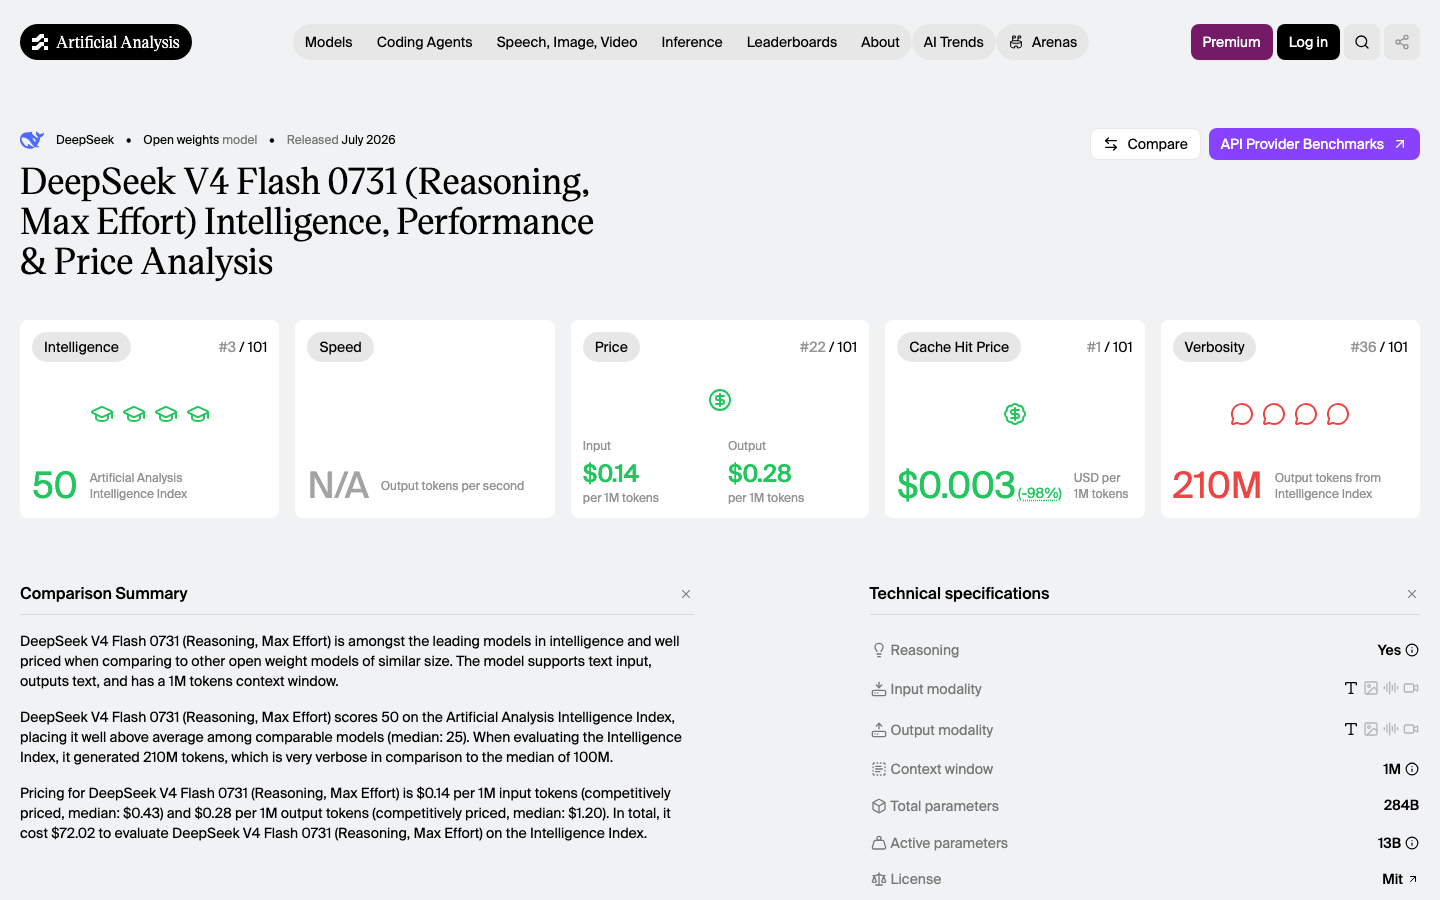Click the #3 / 101 intelligence rank

click(x=243, y=347)
